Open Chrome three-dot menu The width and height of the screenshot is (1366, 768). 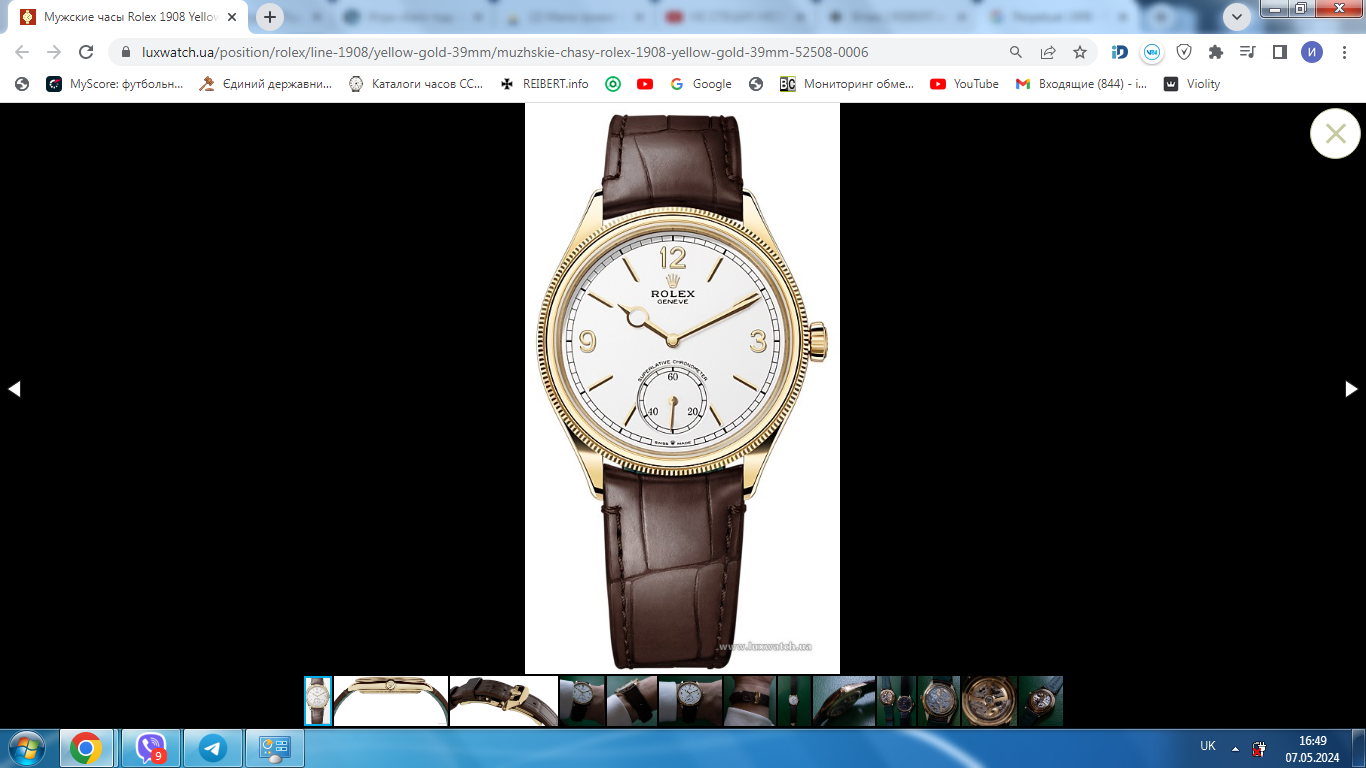(1344, 52)
